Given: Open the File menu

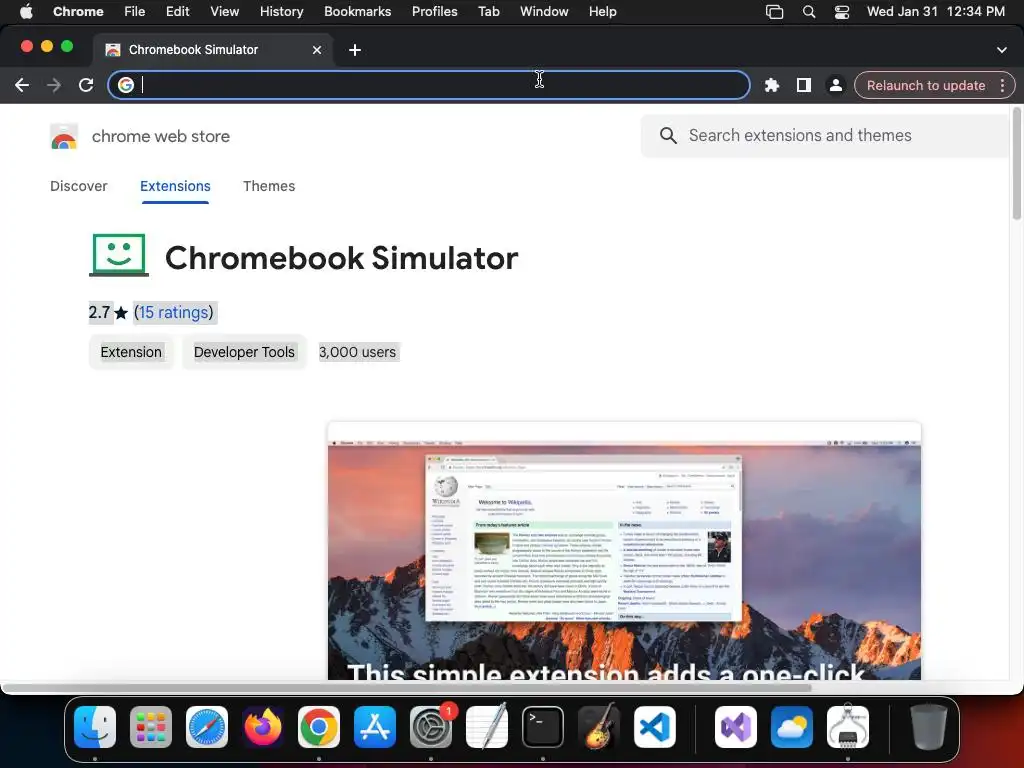Looking at the screenshot, I should click(x=135, y=12).
